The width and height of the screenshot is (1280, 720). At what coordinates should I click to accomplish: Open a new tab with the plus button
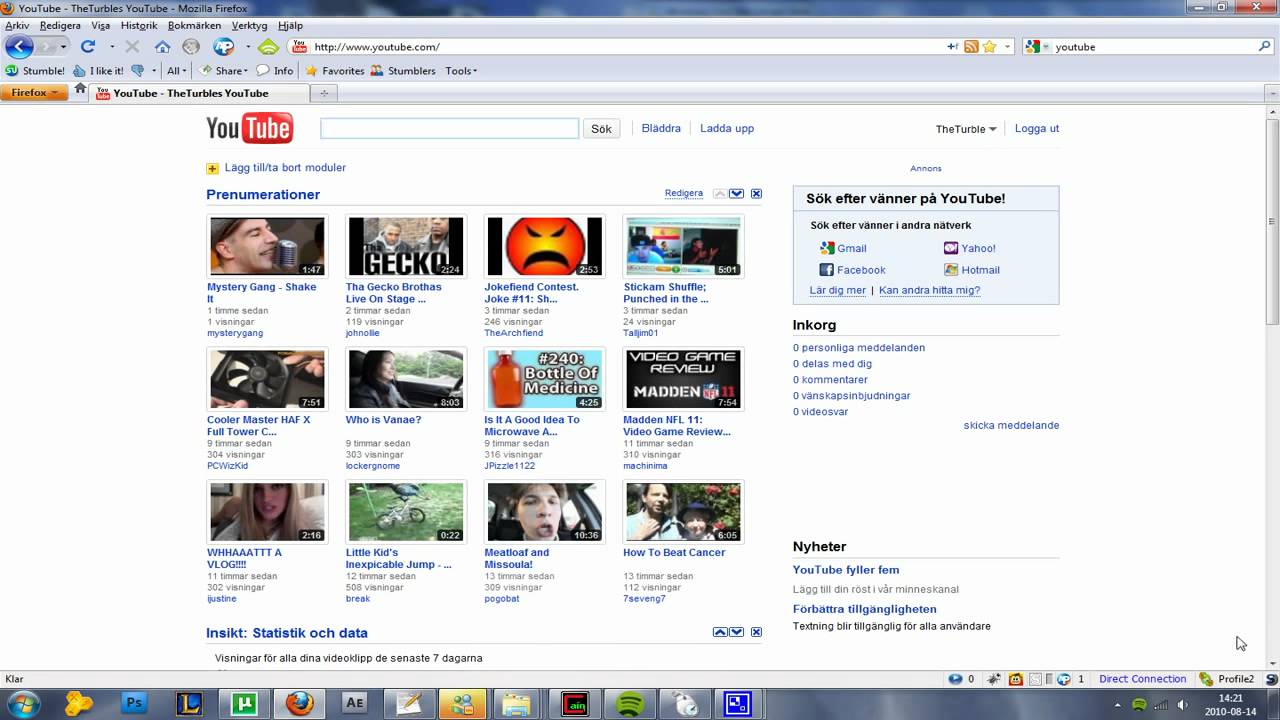point(323,93)
